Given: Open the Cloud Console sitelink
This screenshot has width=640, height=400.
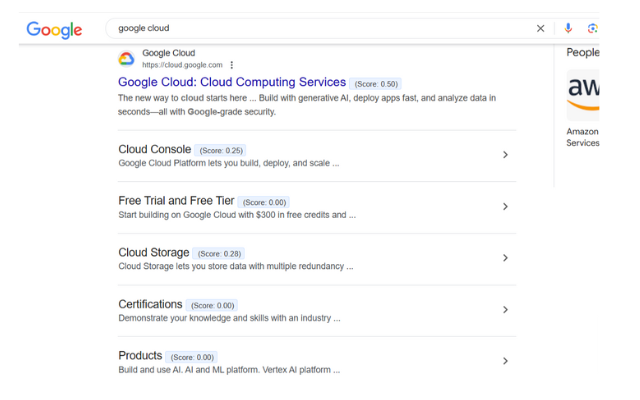Looking at the screenshot, I should (155, 149).
